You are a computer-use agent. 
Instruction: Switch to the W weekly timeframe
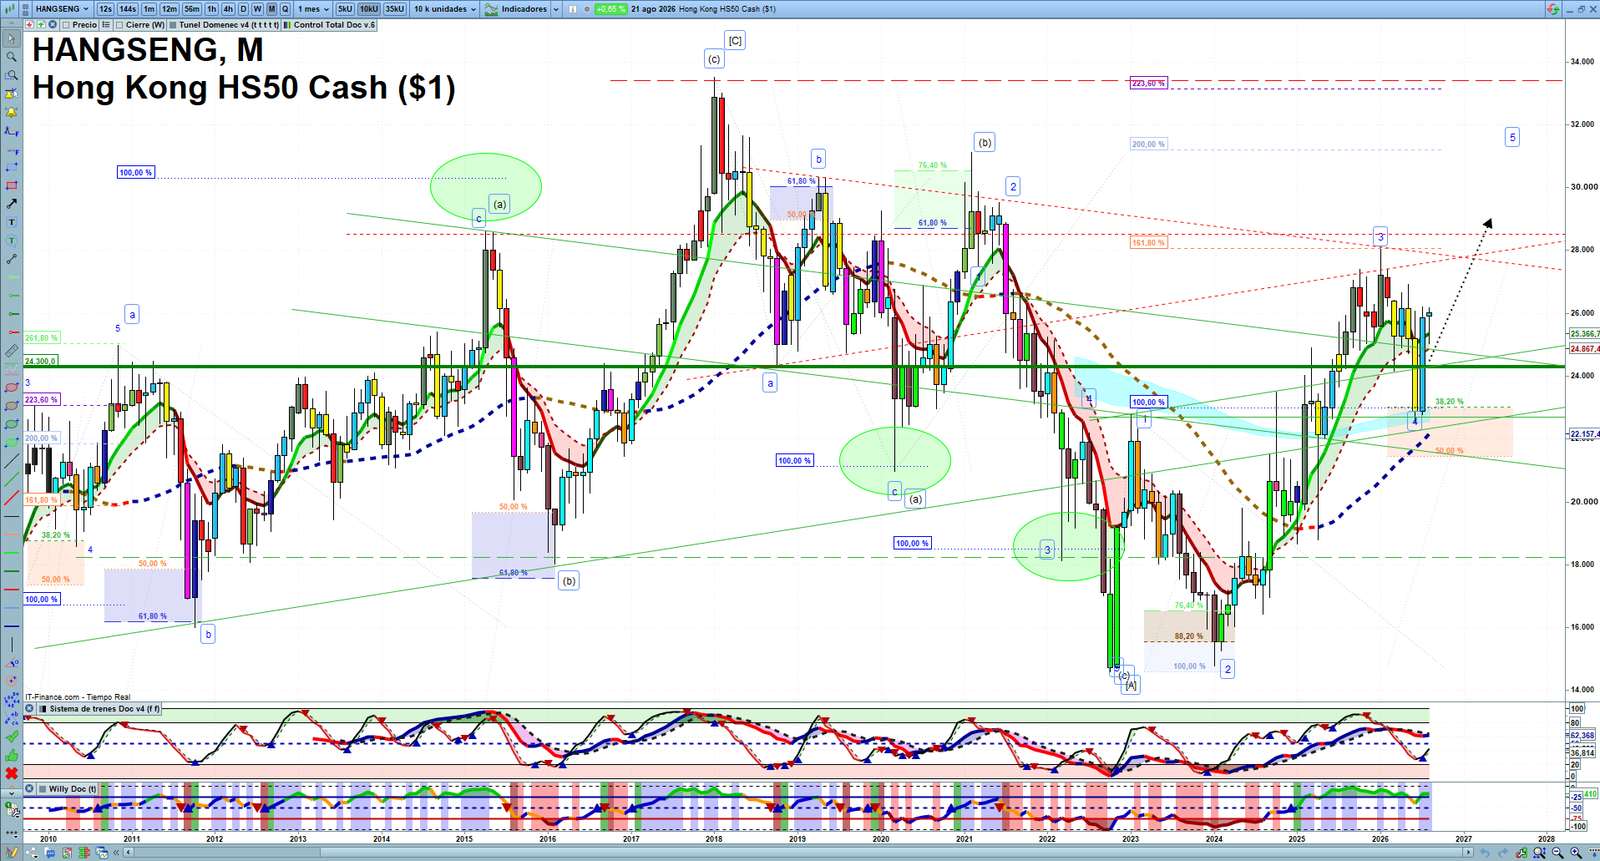click(x=257, y=9)
